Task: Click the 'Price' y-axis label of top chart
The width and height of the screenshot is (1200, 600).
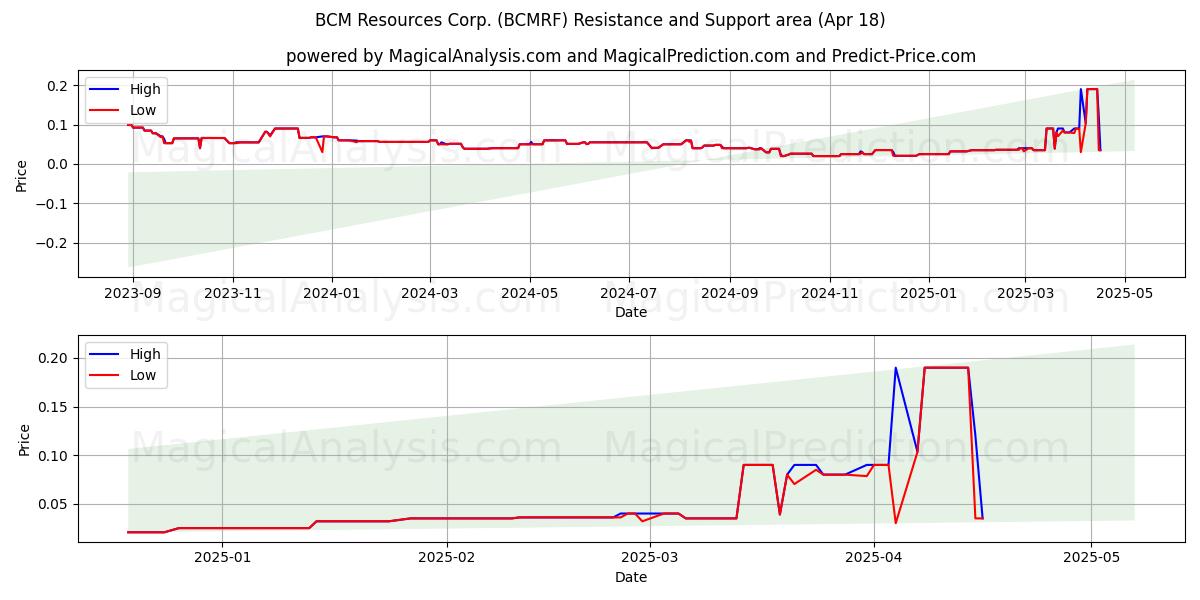Action: (x=22, y=175)
